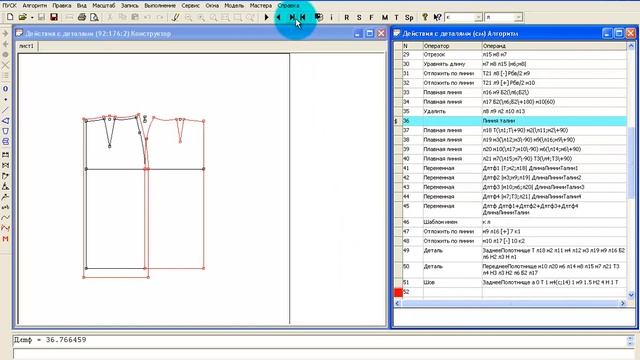Viewport: 640px width, 360px height.
Task: Open the Мастера menu
Action: click(x=261, y=5)
